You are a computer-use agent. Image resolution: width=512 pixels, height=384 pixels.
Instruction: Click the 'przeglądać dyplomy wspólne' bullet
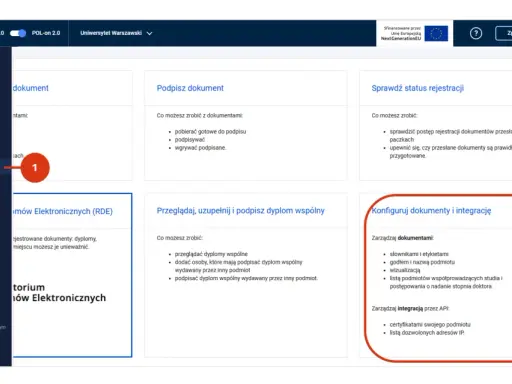211,254
